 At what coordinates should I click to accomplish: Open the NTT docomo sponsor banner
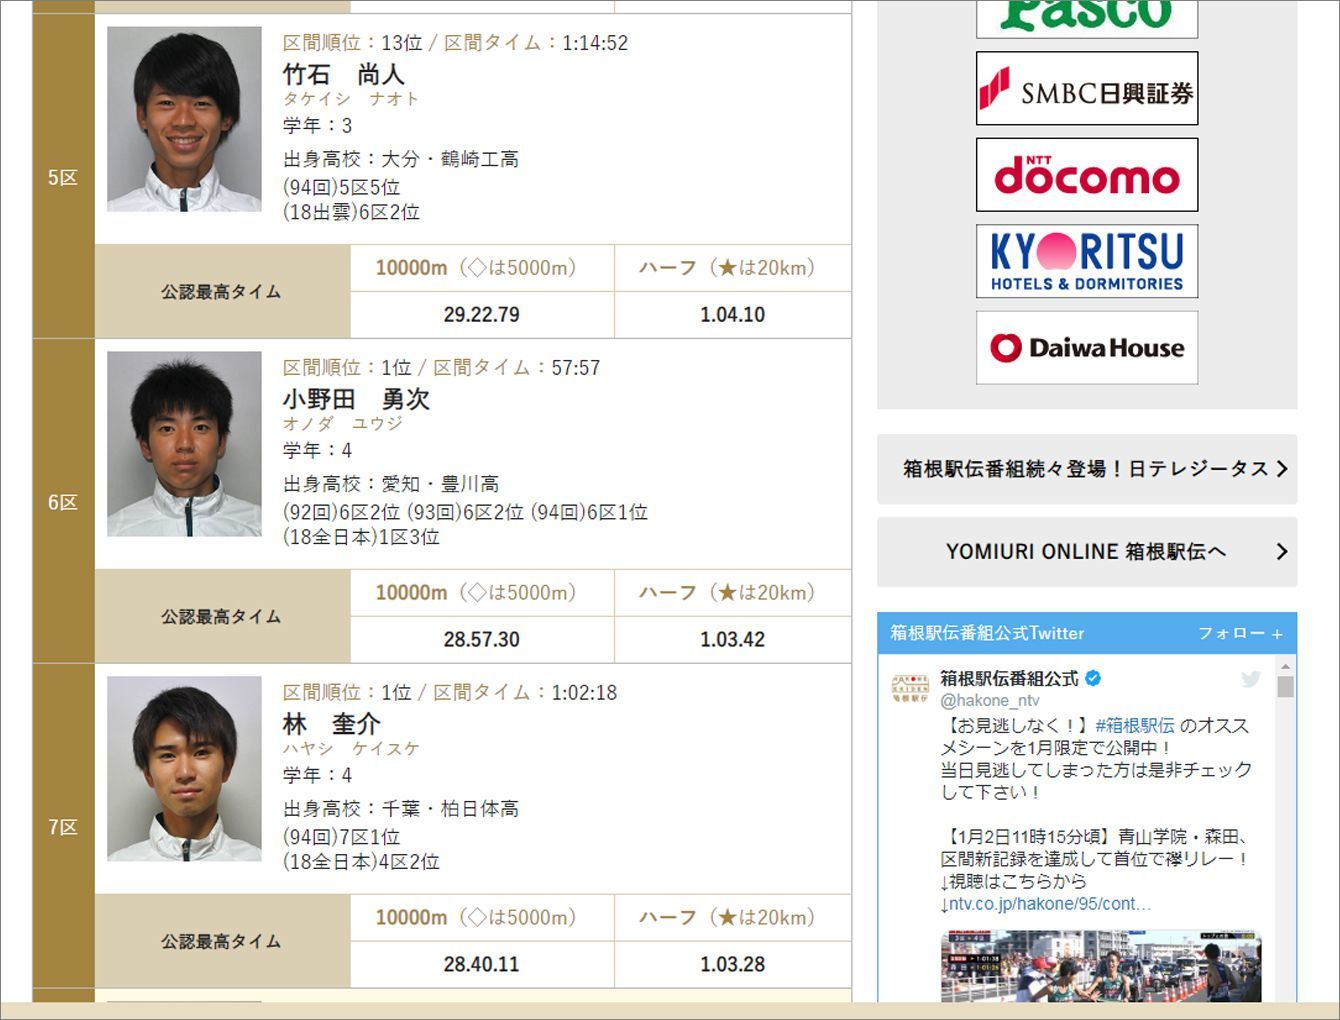tap(1087, 175)
